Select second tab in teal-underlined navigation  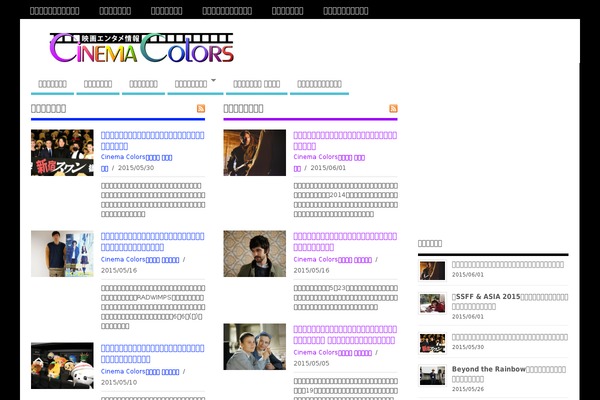pyautogui.click(x=98, y=84)
